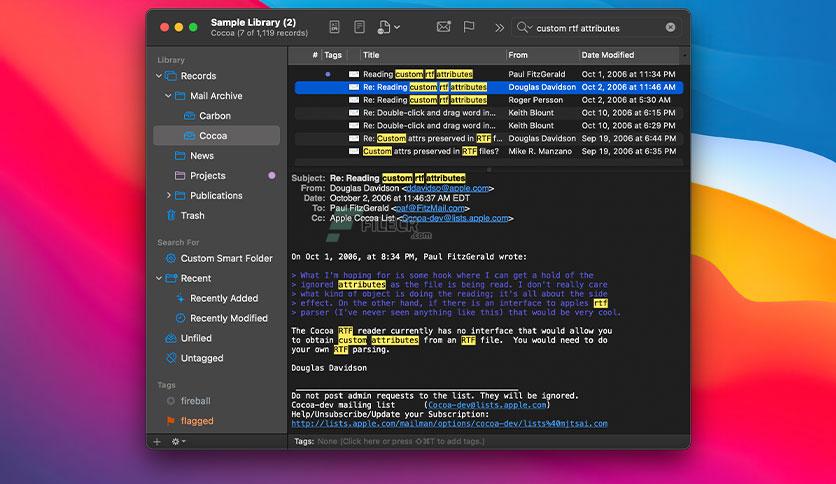The width and height of the screenshot is (836, 484).
Task: Show hidden toolbar items via double chevron
Action: tap(499, 28)
